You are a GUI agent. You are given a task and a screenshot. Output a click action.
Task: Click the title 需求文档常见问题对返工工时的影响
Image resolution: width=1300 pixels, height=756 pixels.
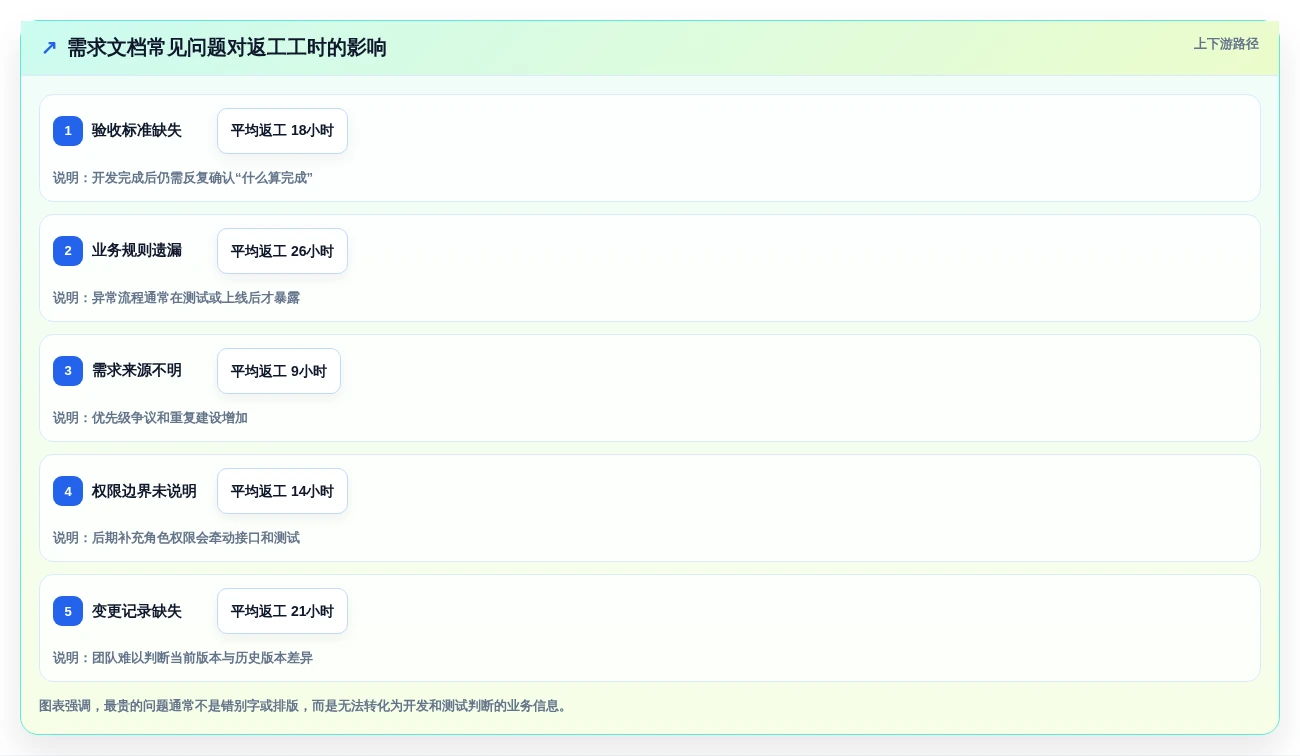coord(227,48)
